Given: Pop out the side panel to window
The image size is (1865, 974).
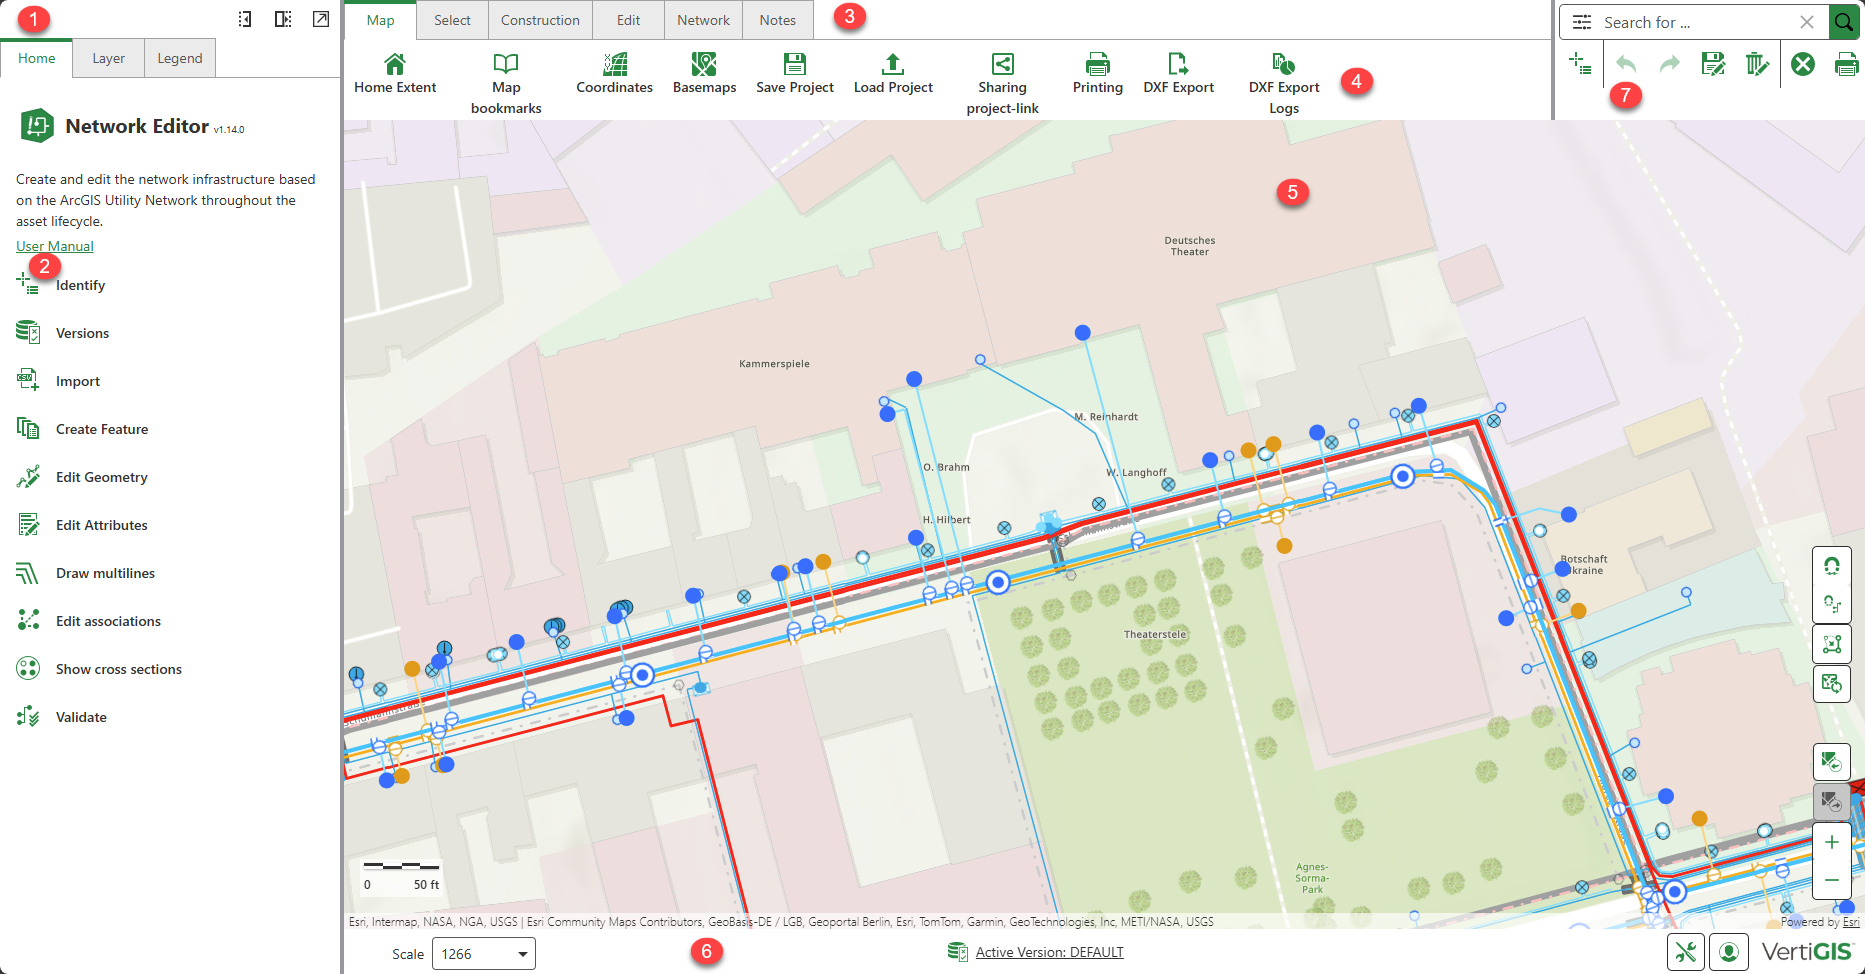Looking at the screenshot, I should pyautogui.click(x=321, y=19).
